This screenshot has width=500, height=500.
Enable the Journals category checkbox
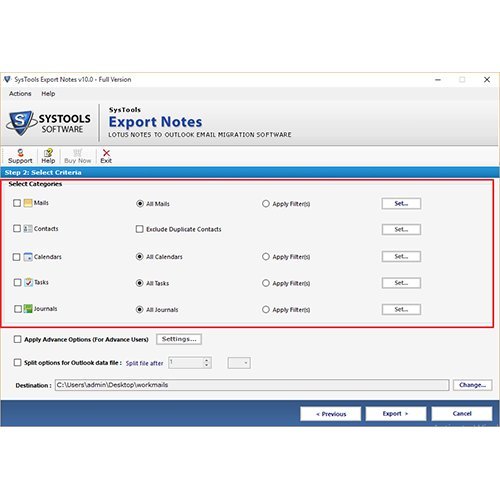pyautogui.click(x=18, y=309)
